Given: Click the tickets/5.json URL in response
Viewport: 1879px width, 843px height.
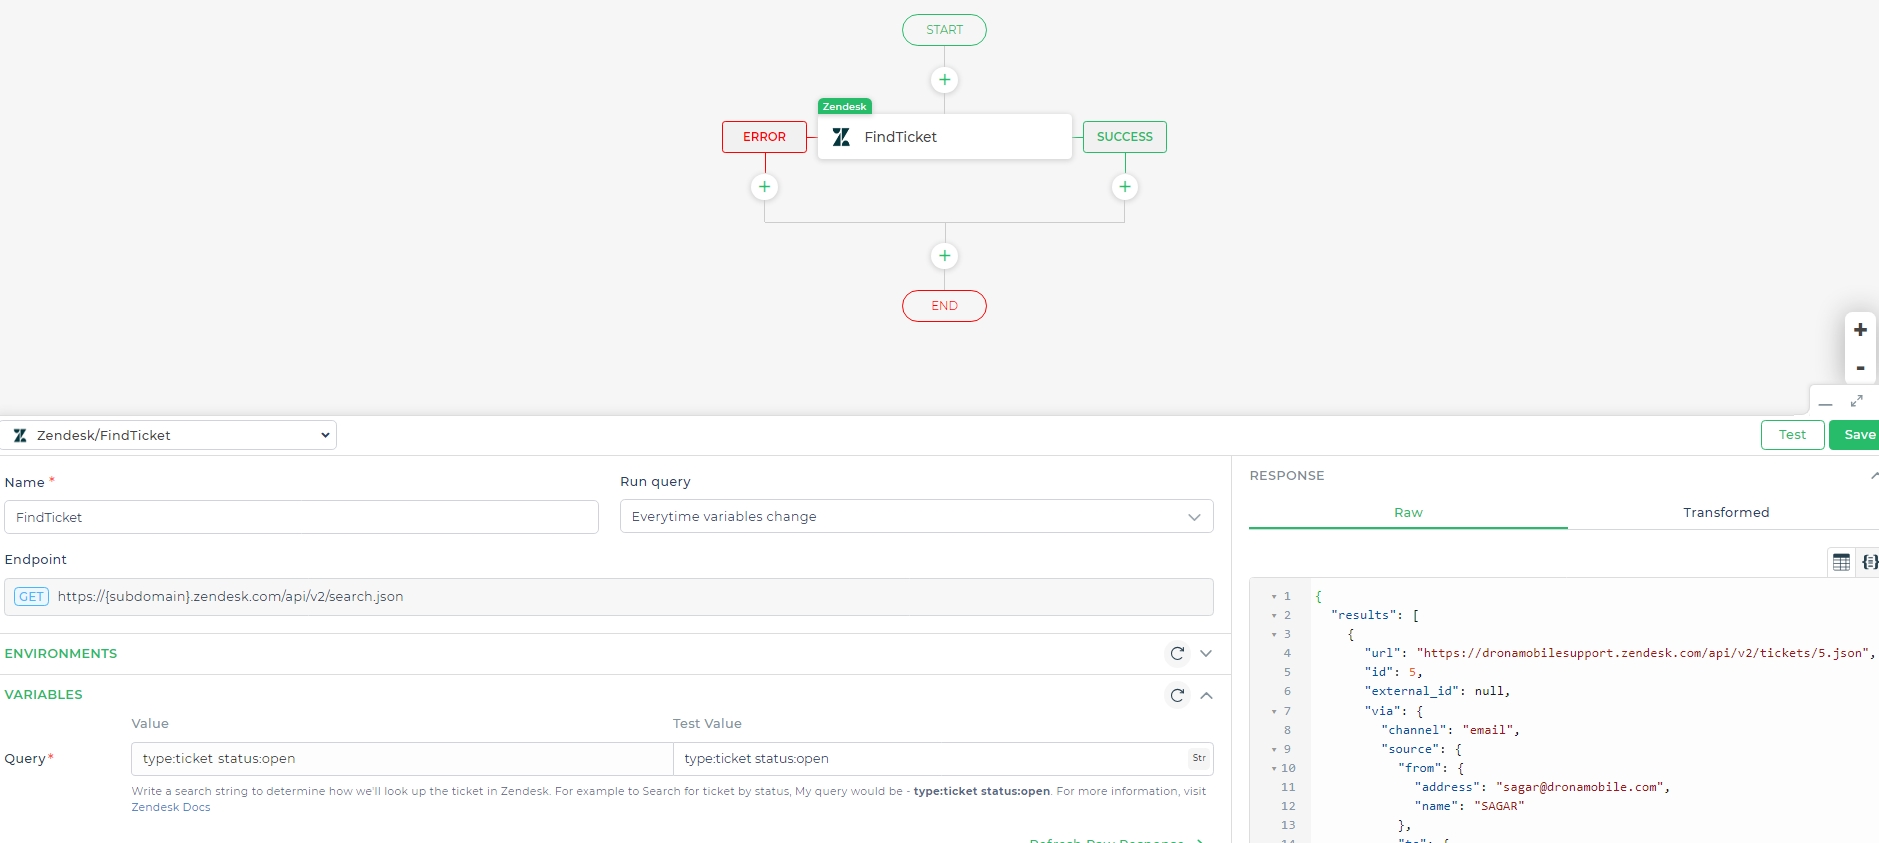Looking at the screenshot, I should click(x=1641, y=653).
